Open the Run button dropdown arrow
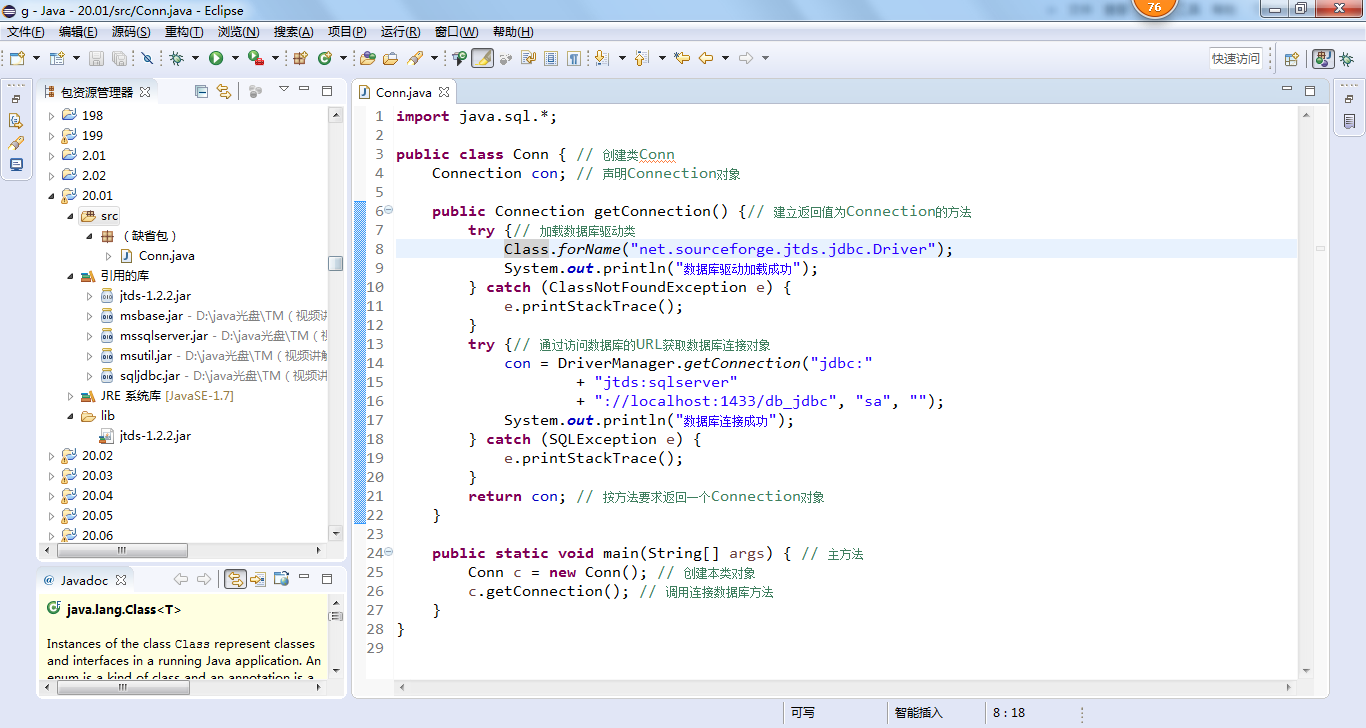The height and width of the screenshot is (728, 1366). click(234, 58)
